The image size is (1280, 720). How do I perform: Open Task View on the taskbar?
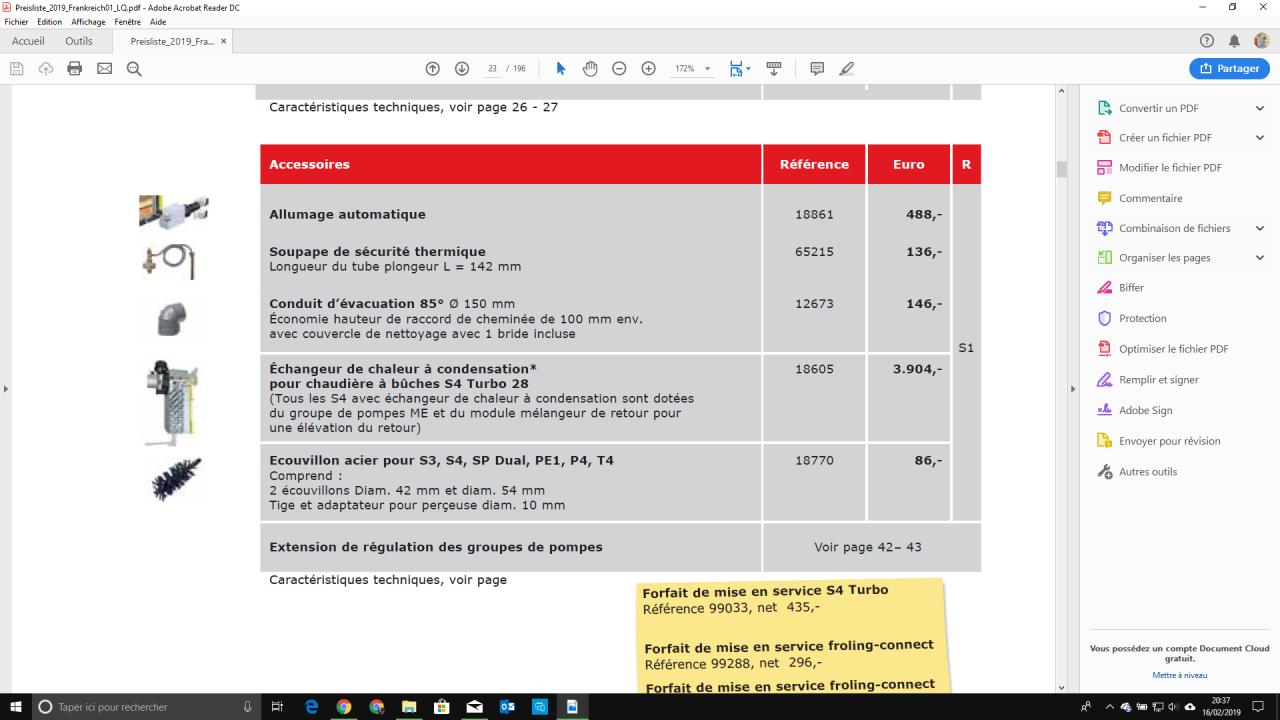pos(278,707)
